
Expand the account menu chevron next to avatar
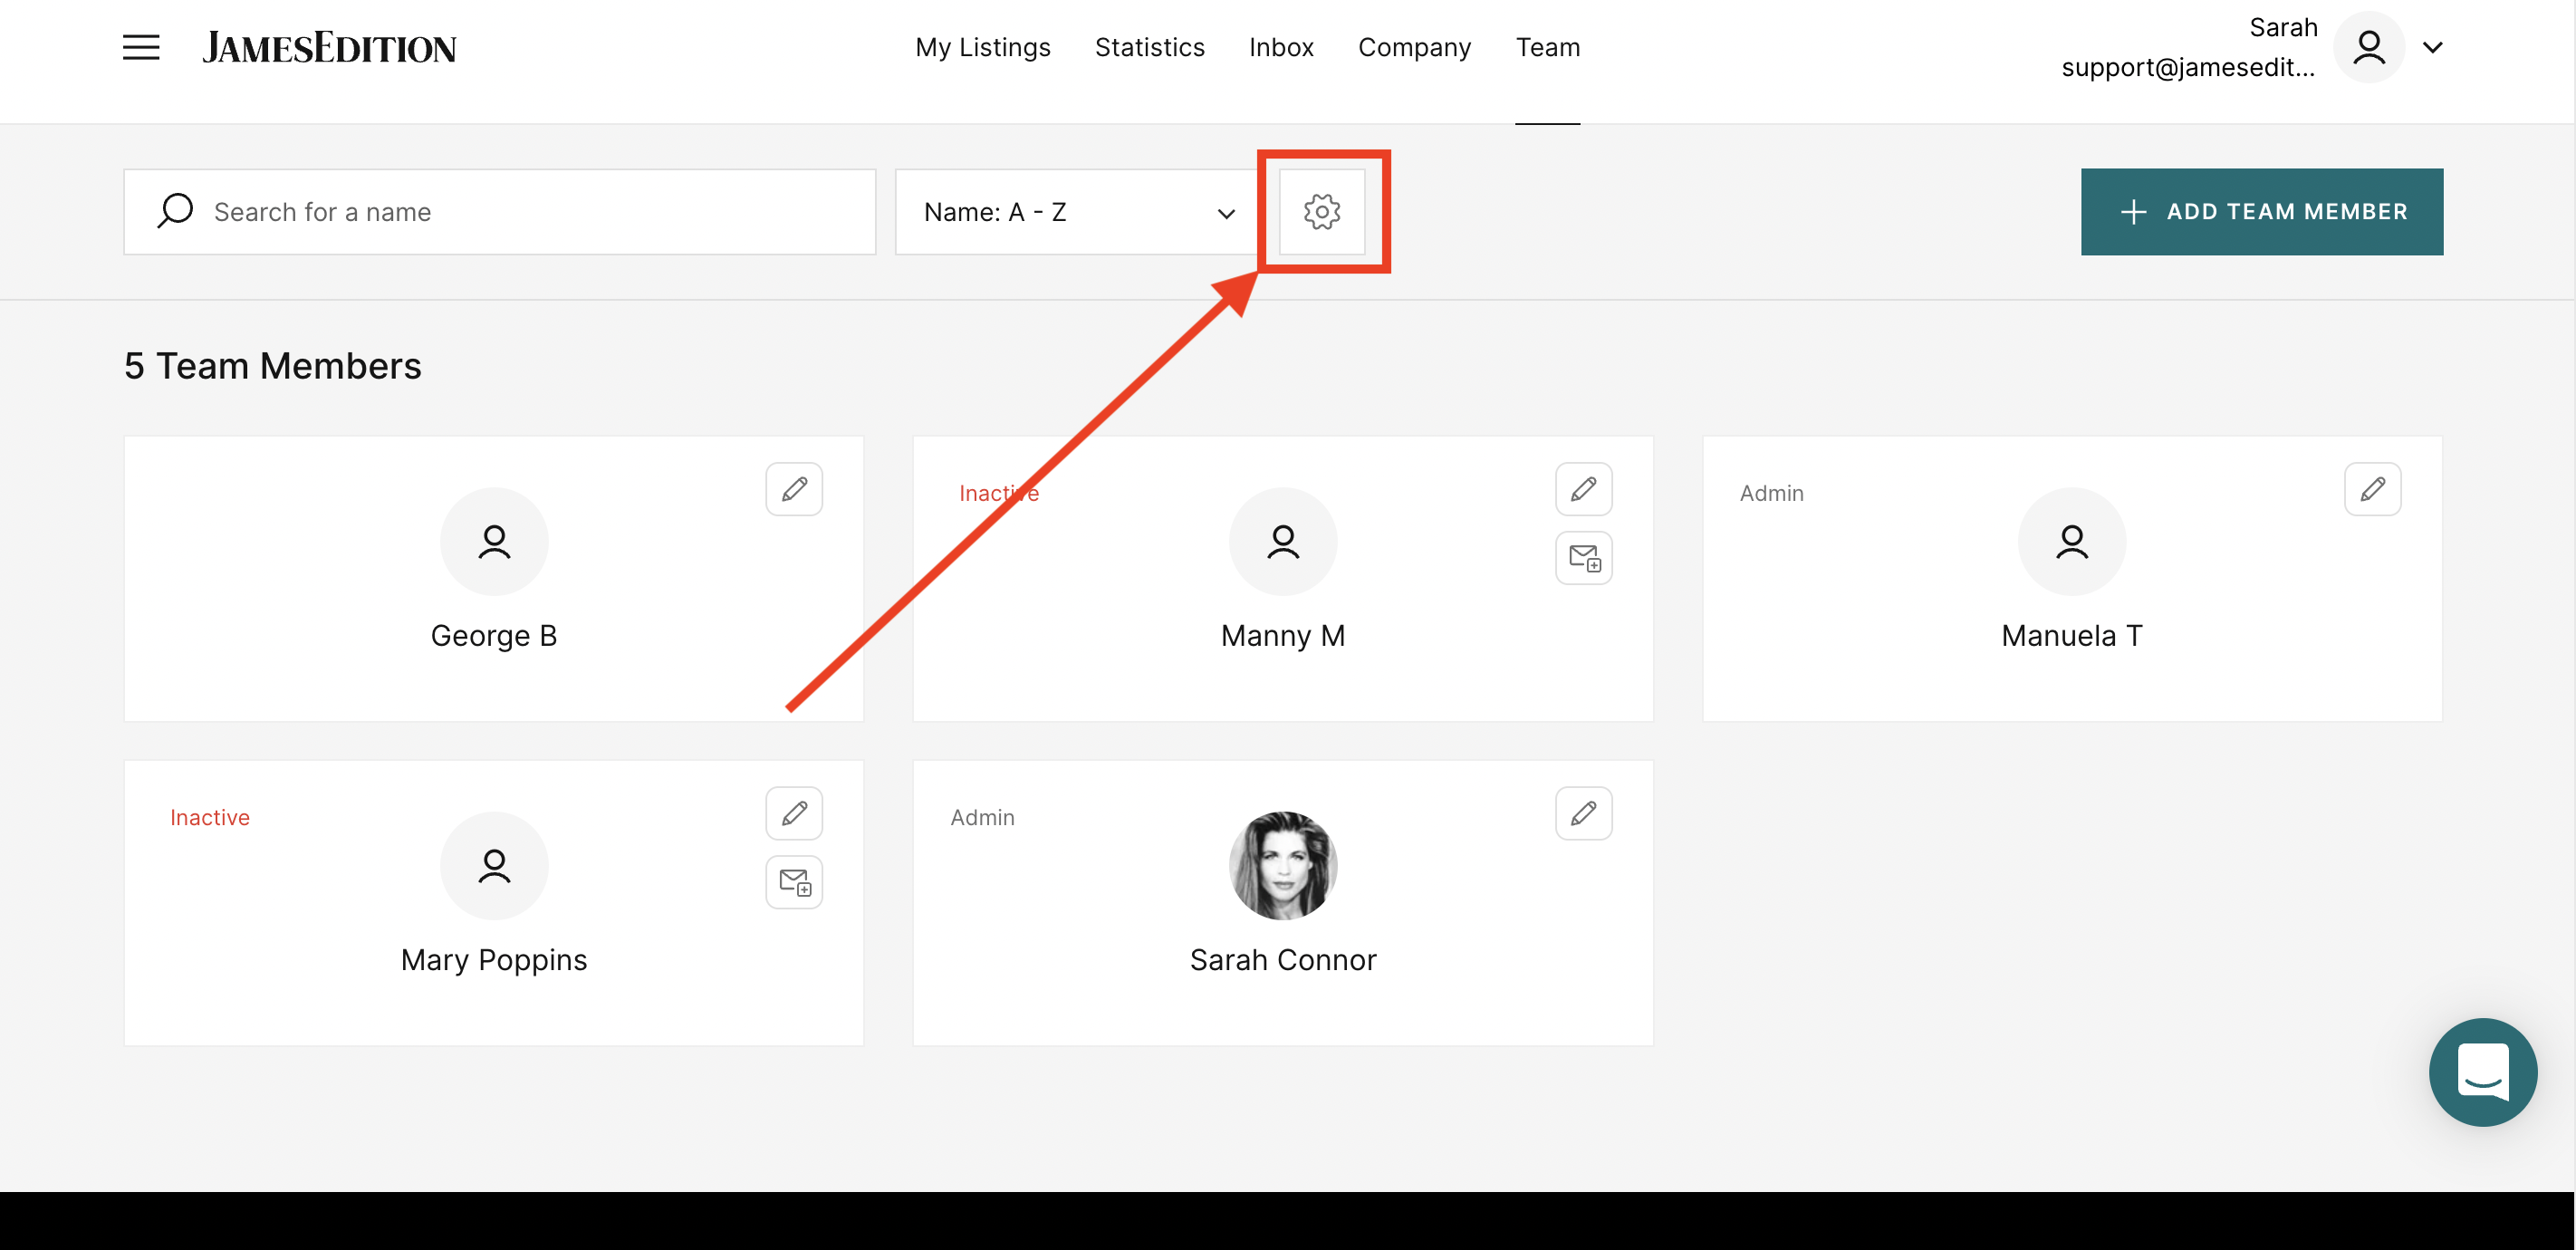click(2434, 47)
